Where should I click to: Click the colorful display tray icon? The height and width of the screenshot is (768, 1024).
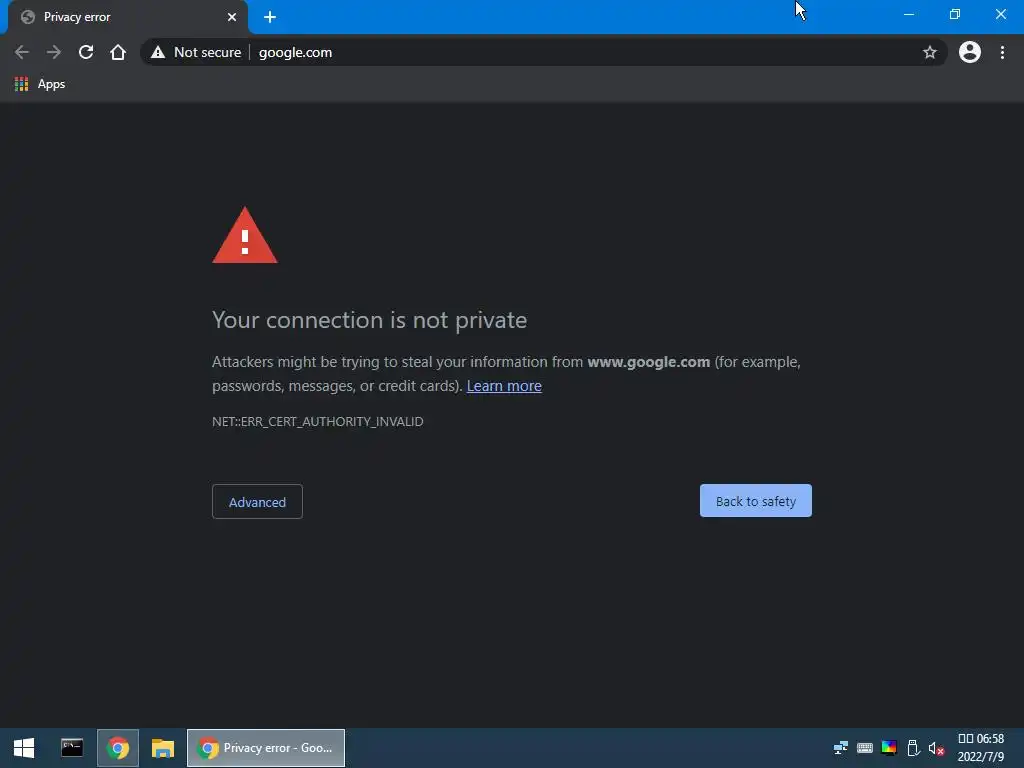[889, 748]
